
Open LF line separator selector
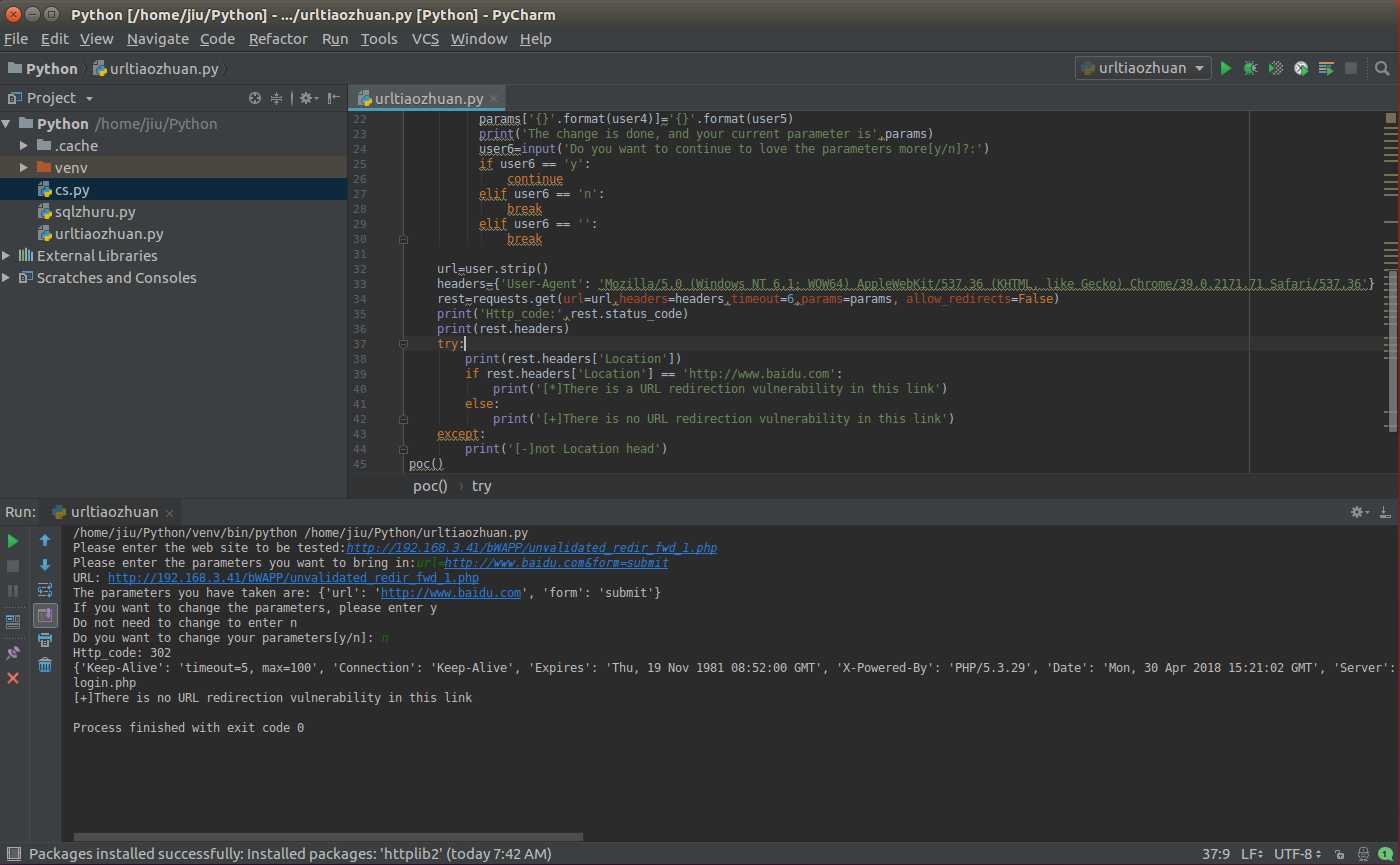(x=1253, y=855)
